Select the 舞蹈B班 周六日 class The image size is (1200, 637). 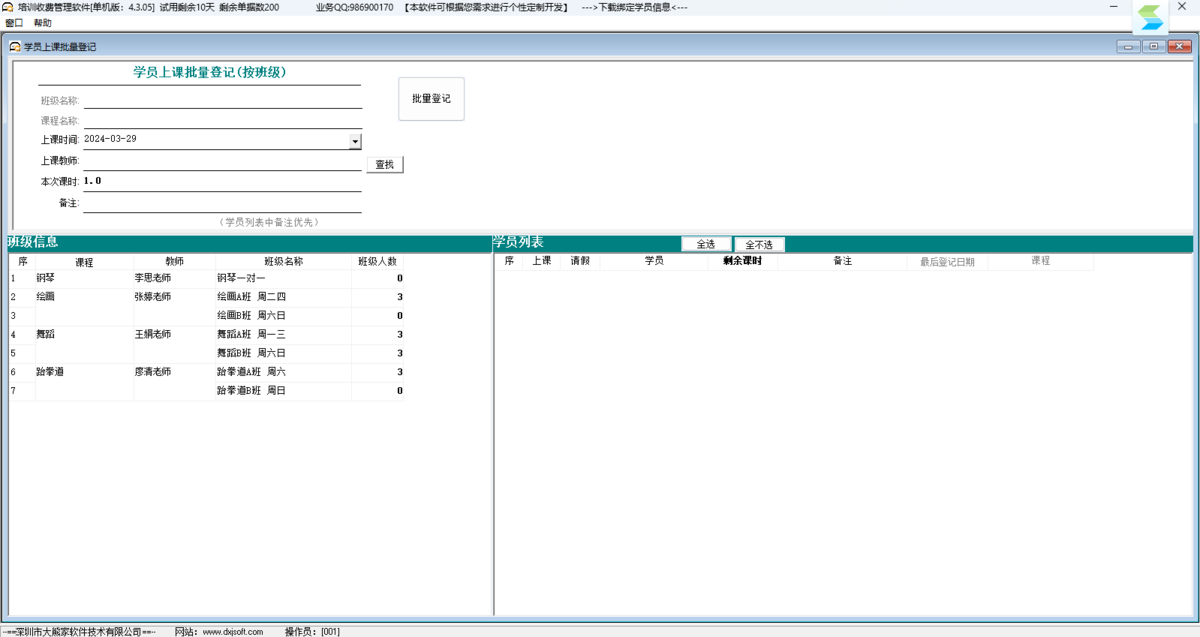click(x=283, y=353)
